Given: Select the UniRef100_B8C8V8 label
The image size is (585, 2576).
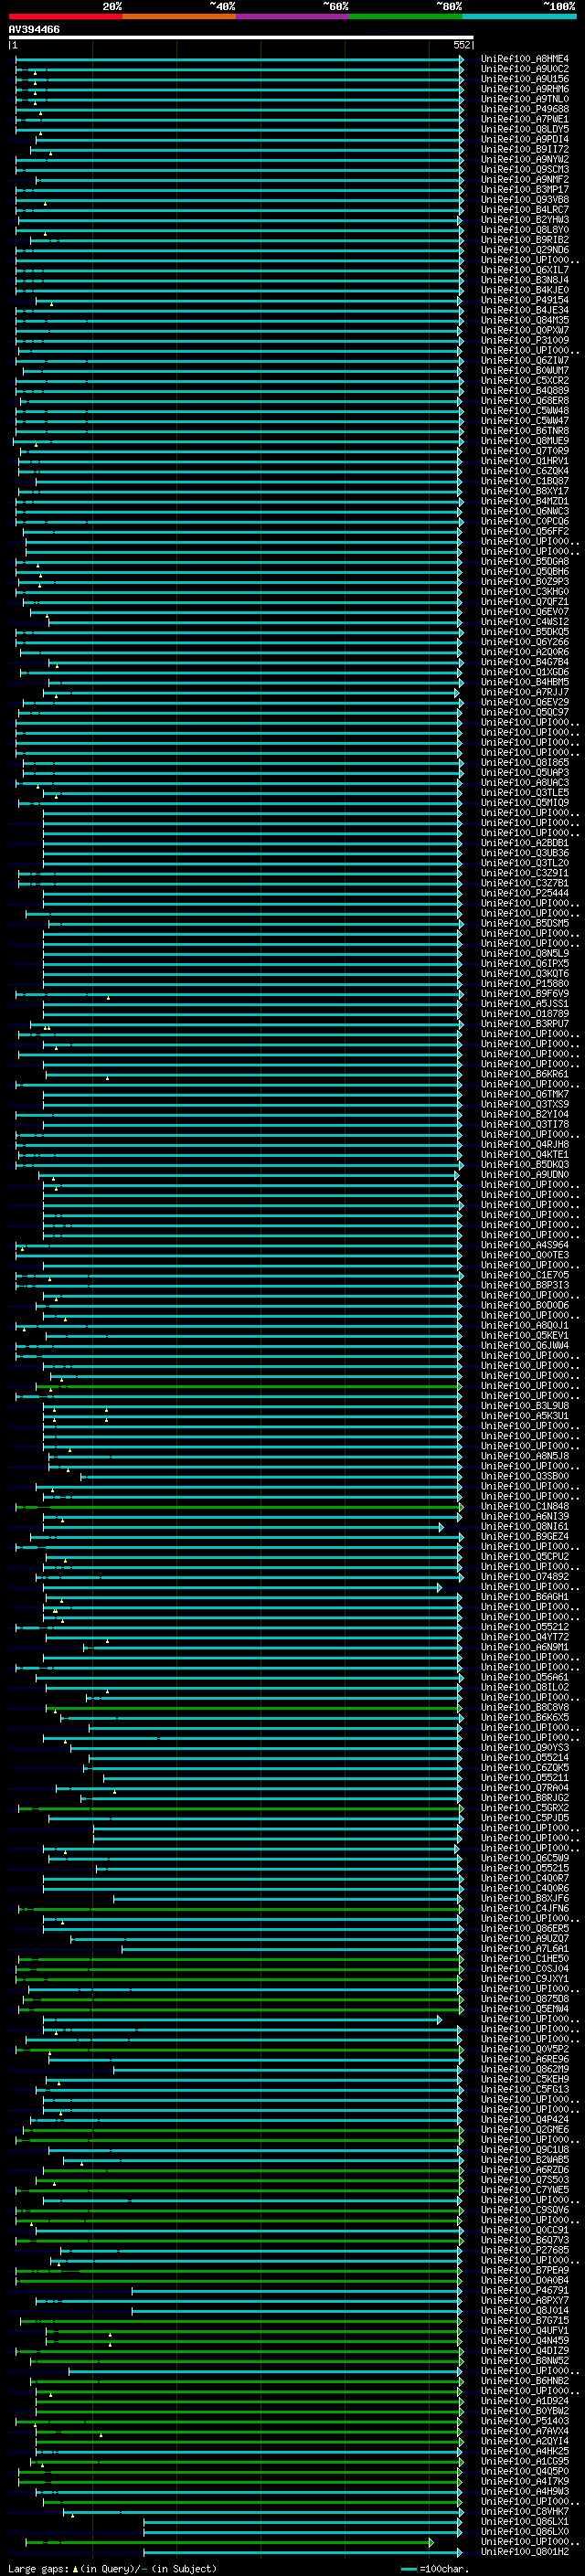Looking at the screenshot, I should 525,1707.
